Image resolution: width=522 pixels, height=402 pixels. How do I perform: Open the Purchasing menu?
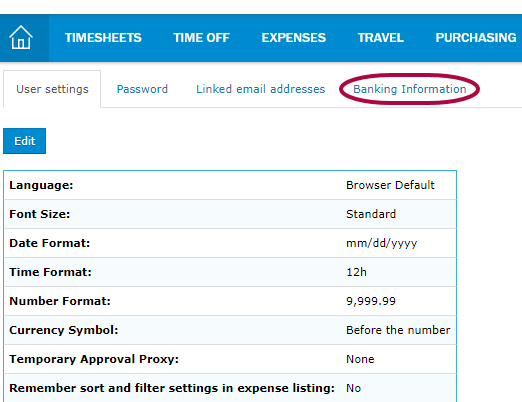pyautogui.click(x=476, y=38)
